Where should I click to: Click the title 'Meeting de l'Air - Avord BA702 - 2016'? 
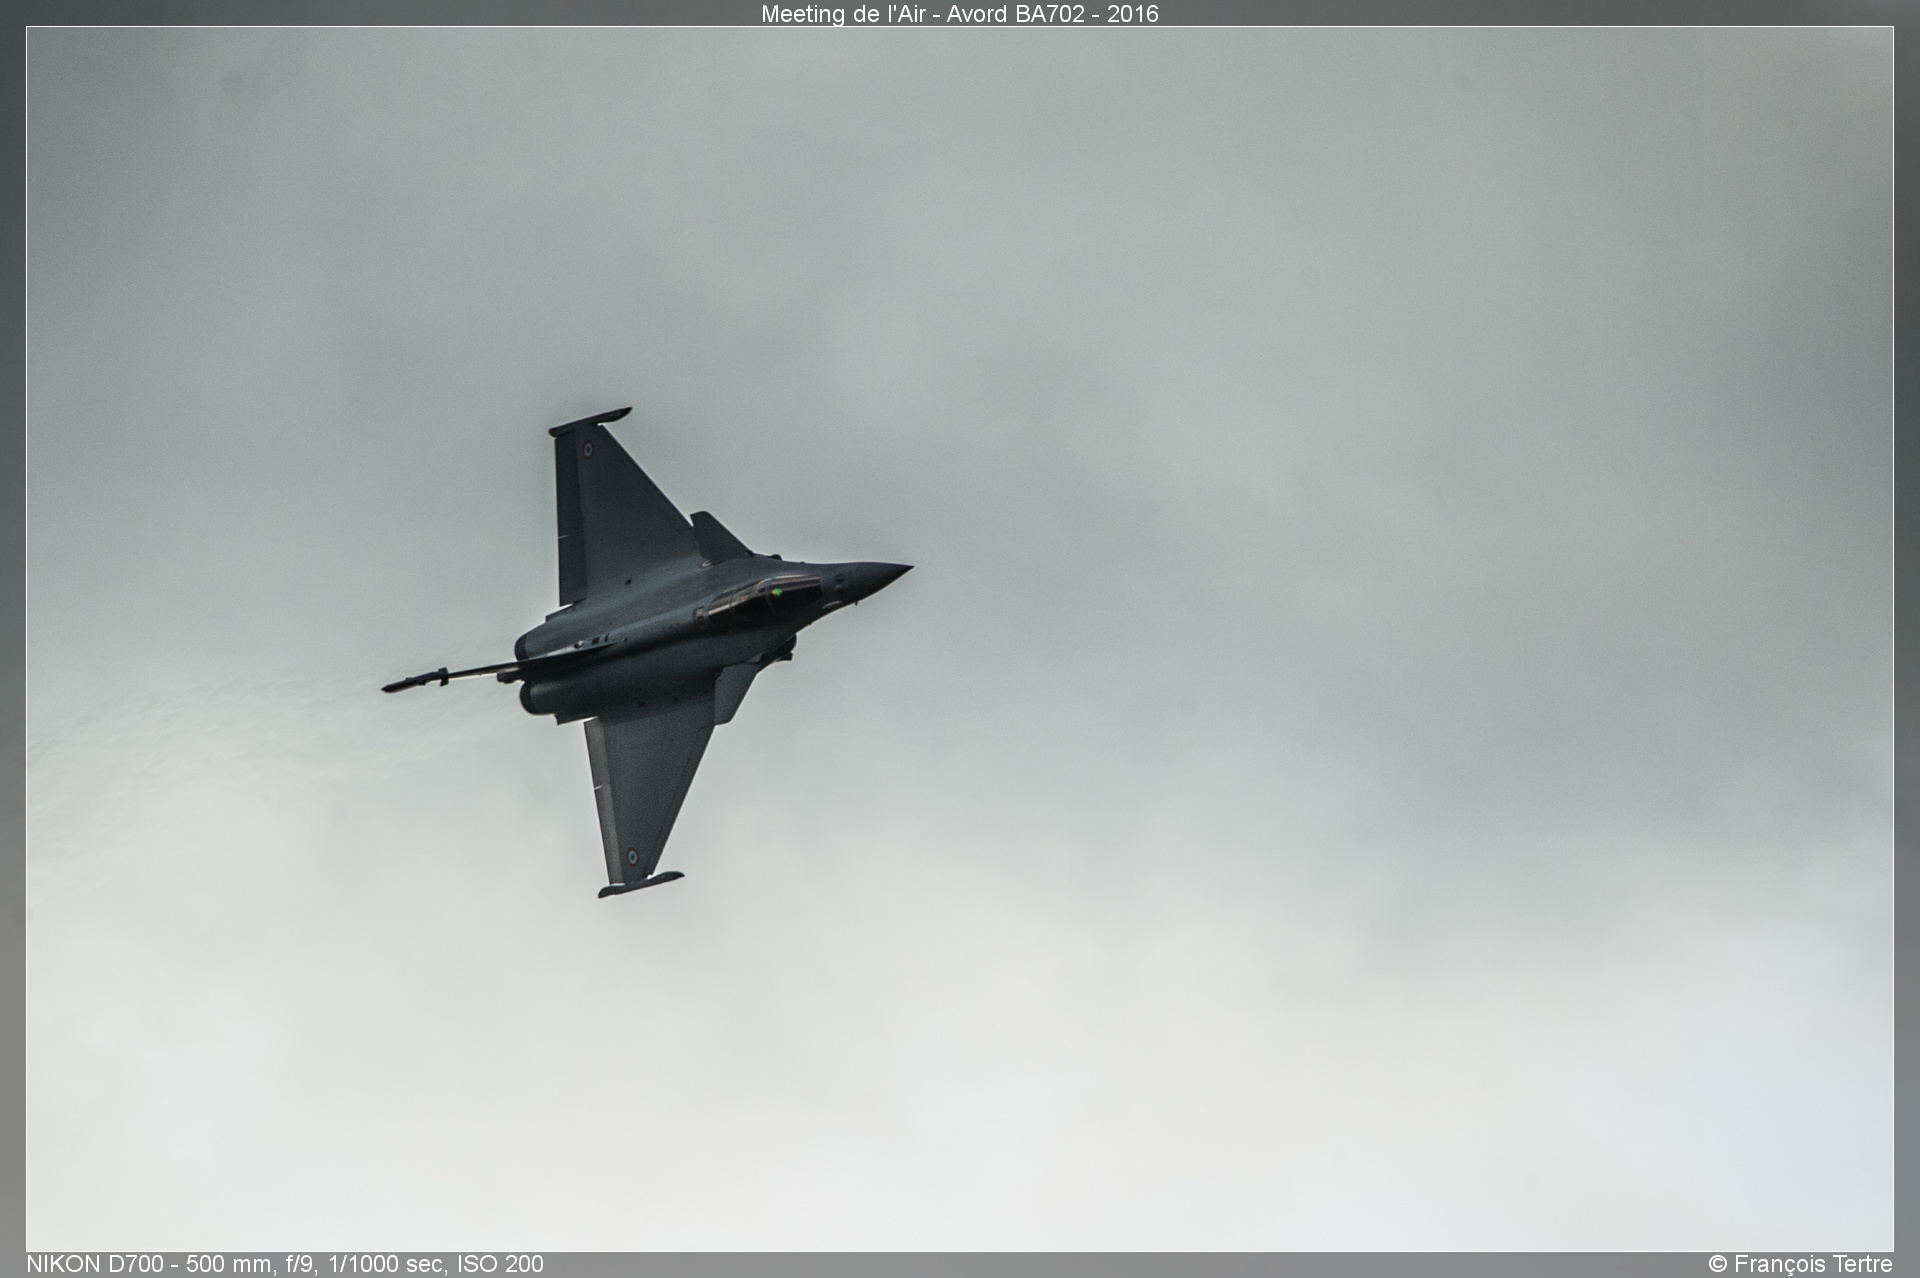pos(959,14)
